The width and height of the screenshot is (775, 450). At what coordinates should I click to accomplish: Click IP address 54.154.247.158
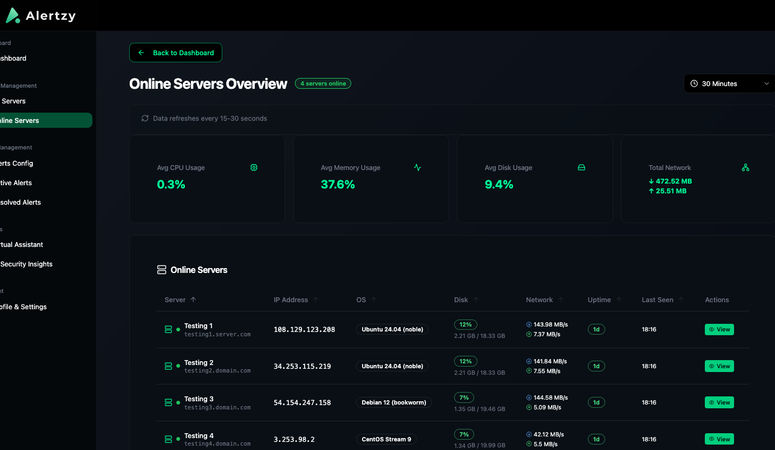coord(302,403)
